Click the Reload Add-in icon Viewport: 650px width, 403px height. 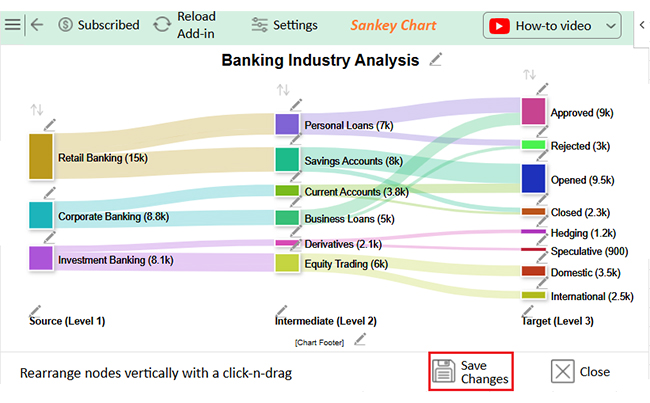point(162,25)
